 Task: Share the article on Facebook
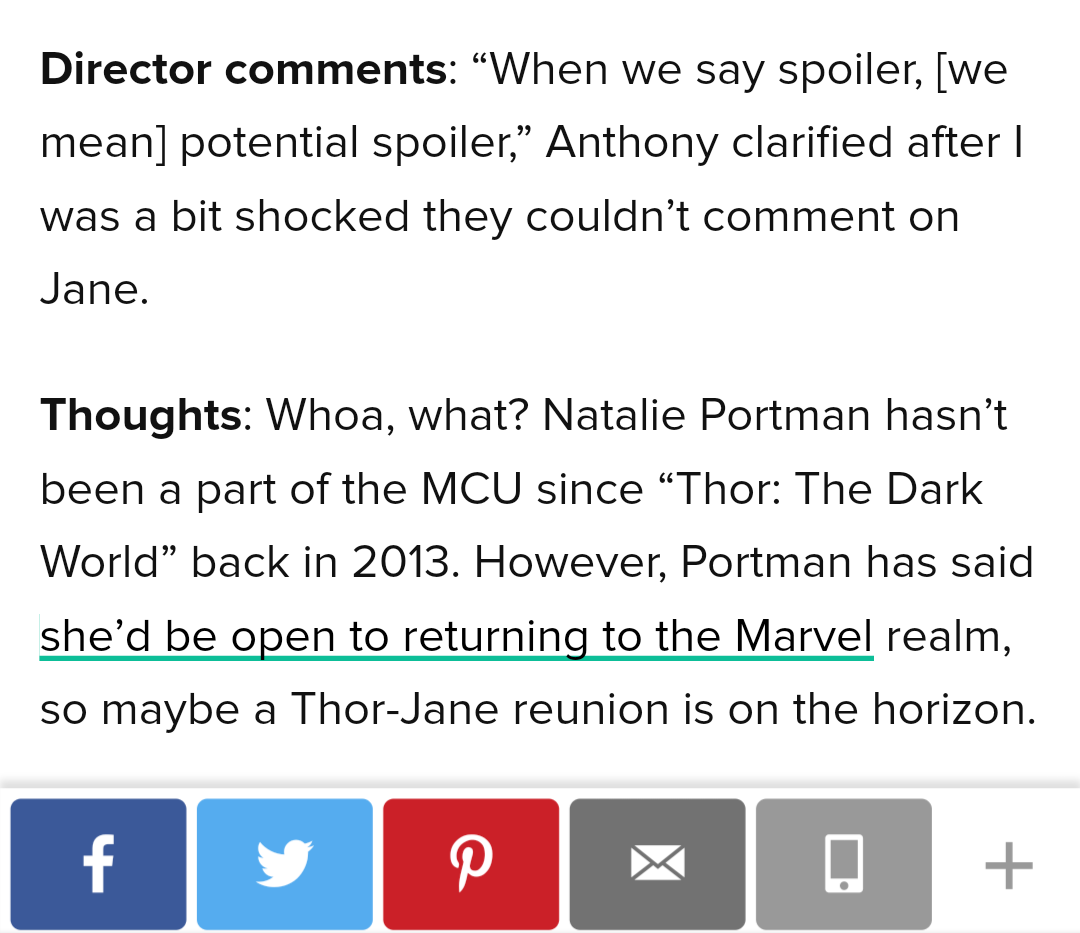pyautogui.click(x=98, y=864)
